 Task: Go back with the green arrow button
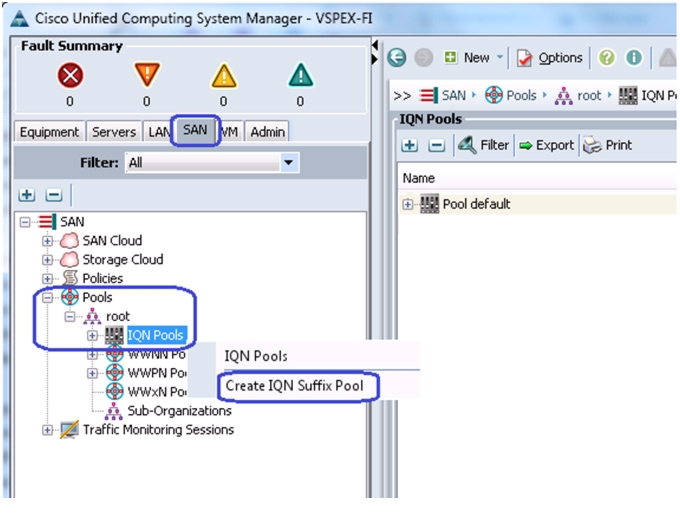point(396,58)
